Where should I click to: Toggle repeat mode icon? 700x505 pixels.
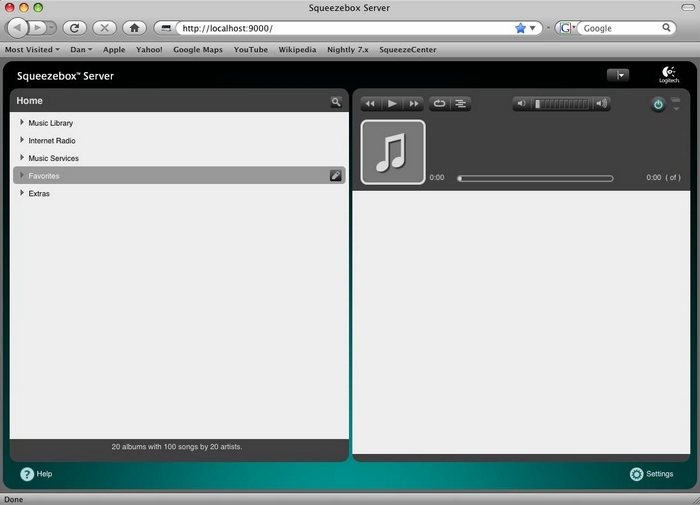pos(439,104)
